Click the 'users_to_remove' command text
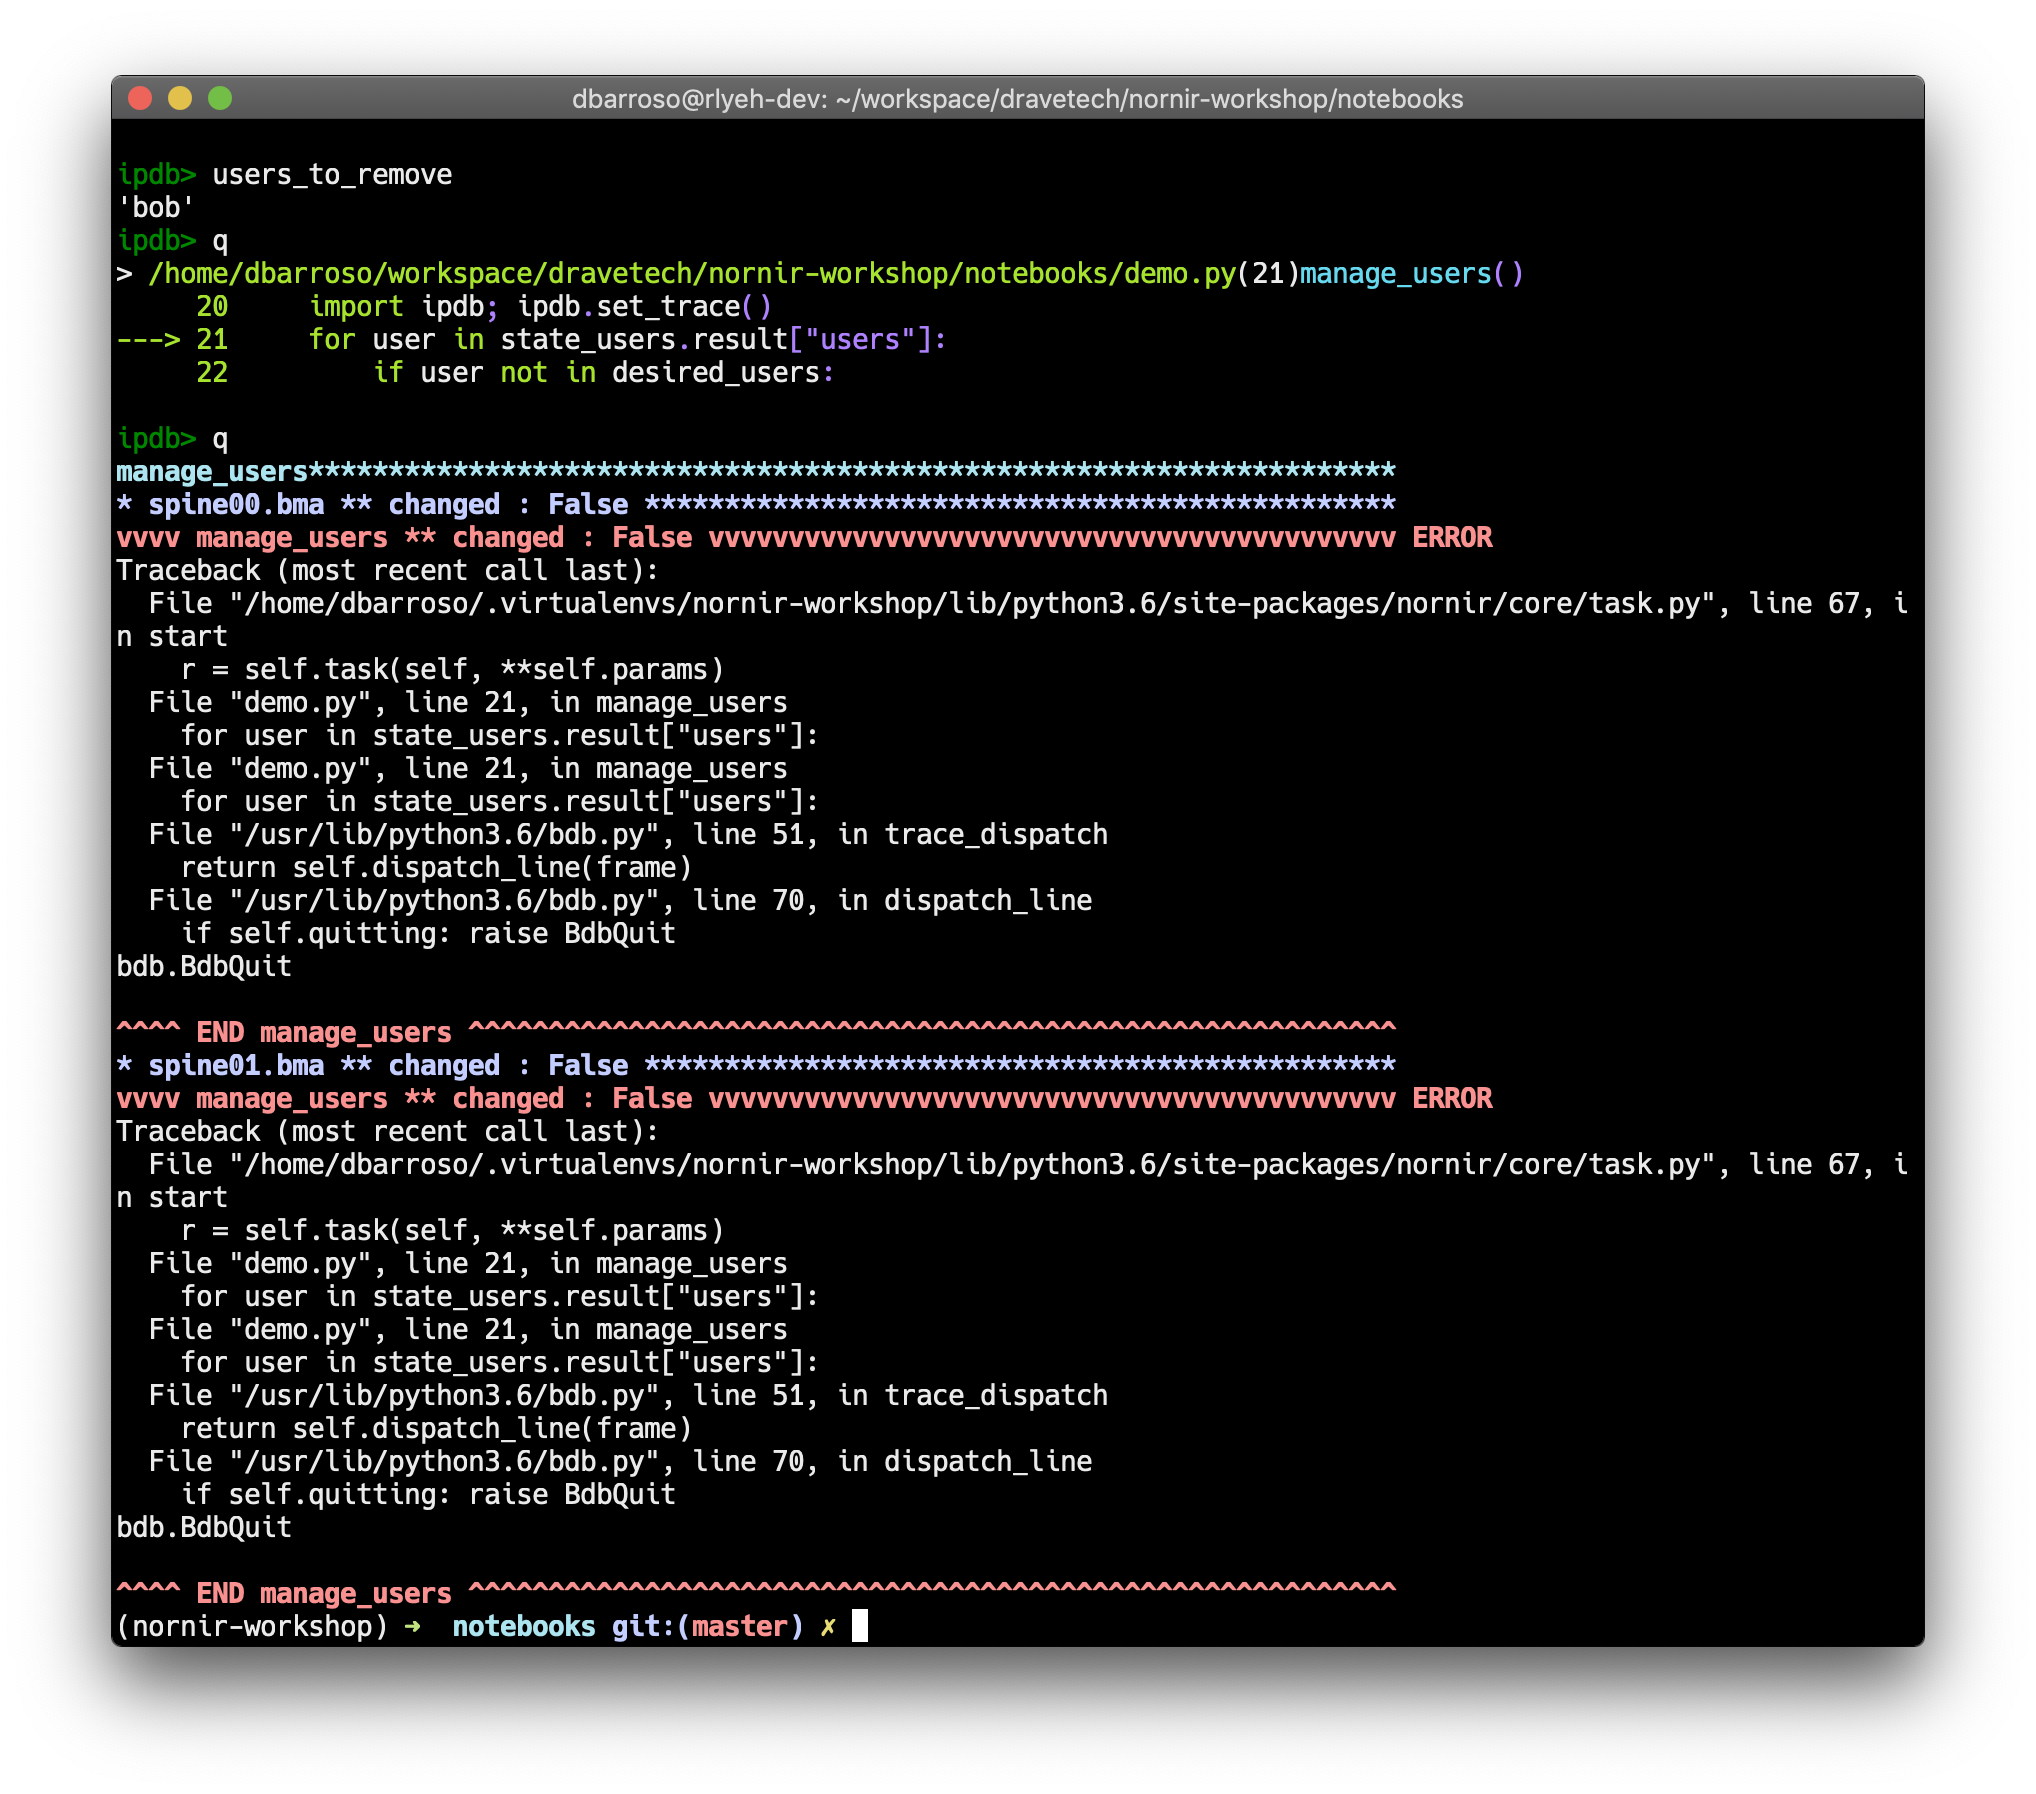The image size is (2036, 1794). (x=332, y=175)
